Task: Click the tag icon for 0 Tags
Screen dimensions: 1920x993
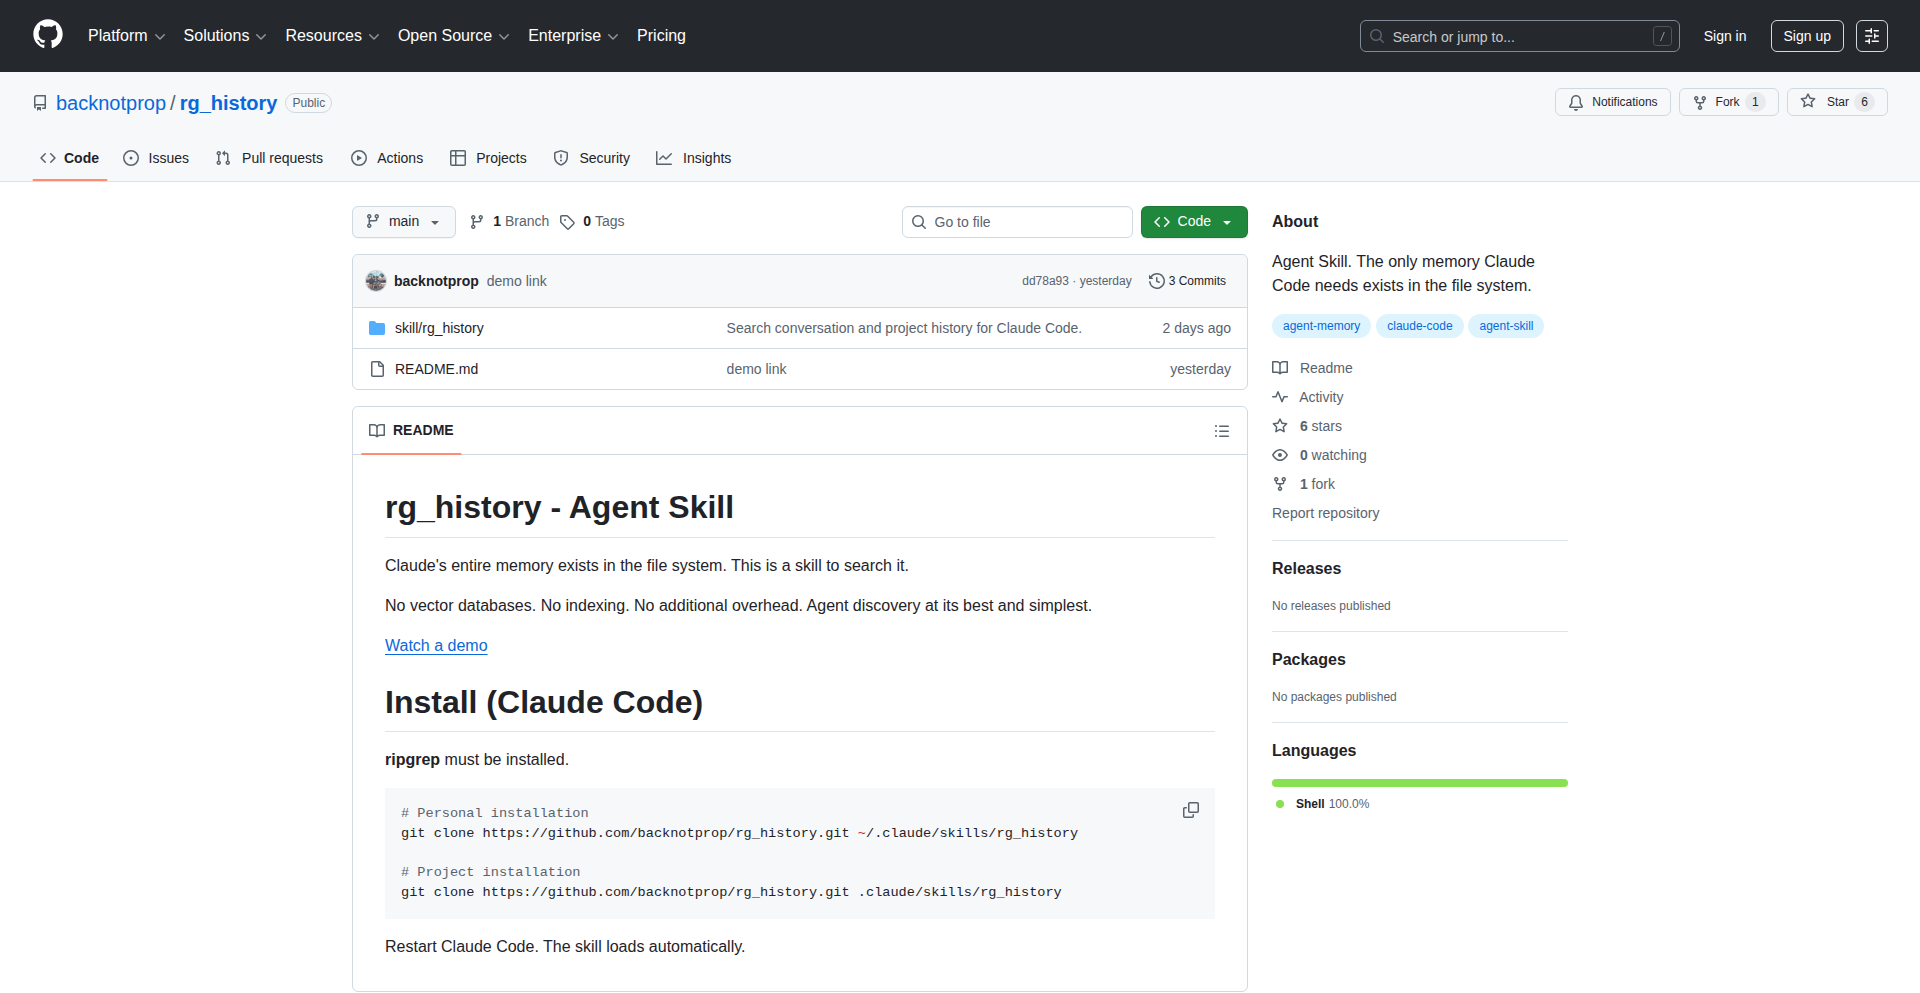Action: (567, 222)
